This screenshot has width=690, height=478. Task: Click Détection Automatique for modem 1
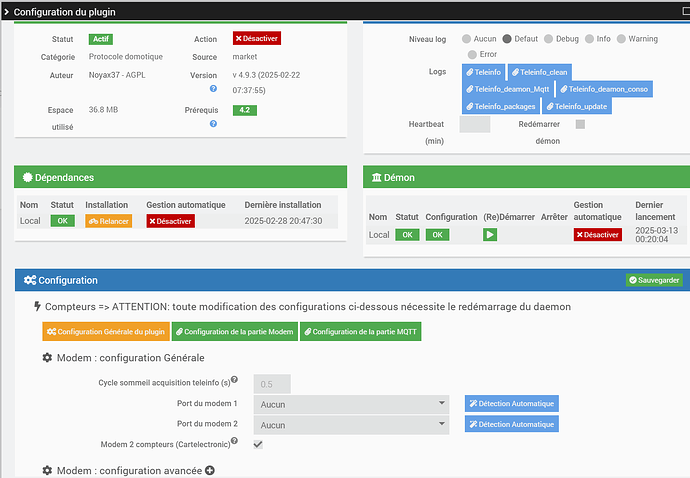click(x=512, y=403)
